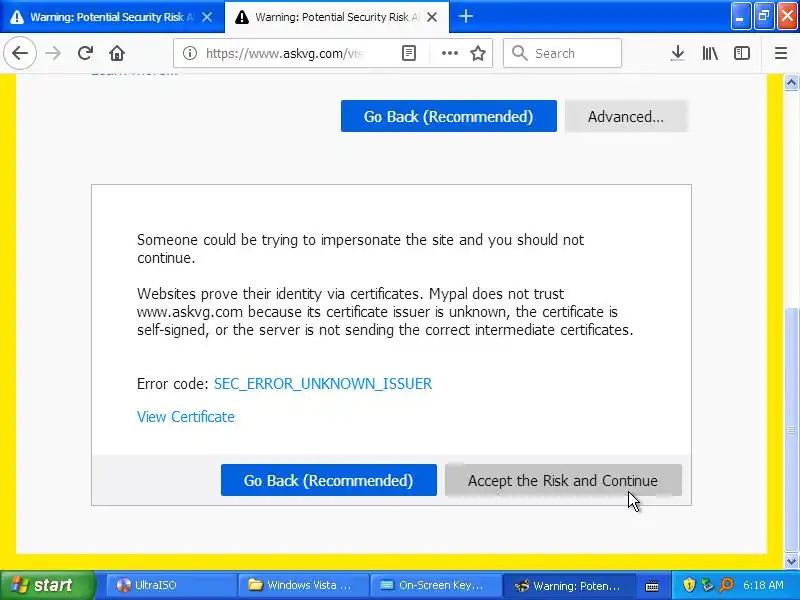Reload the current page
This screenshot has width=800, height=600.
(85, 53)
